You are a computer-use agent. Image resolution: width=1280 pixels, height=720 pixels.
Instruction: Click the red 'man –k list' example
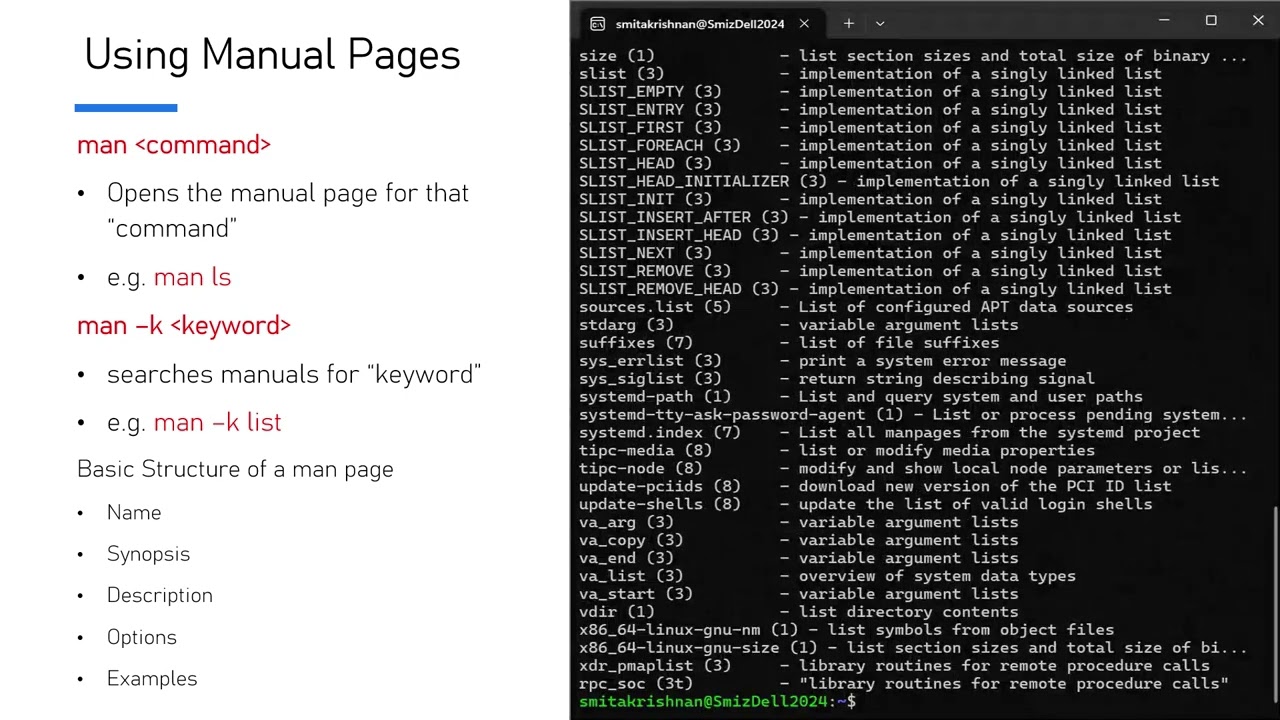(x=217, y=422)
